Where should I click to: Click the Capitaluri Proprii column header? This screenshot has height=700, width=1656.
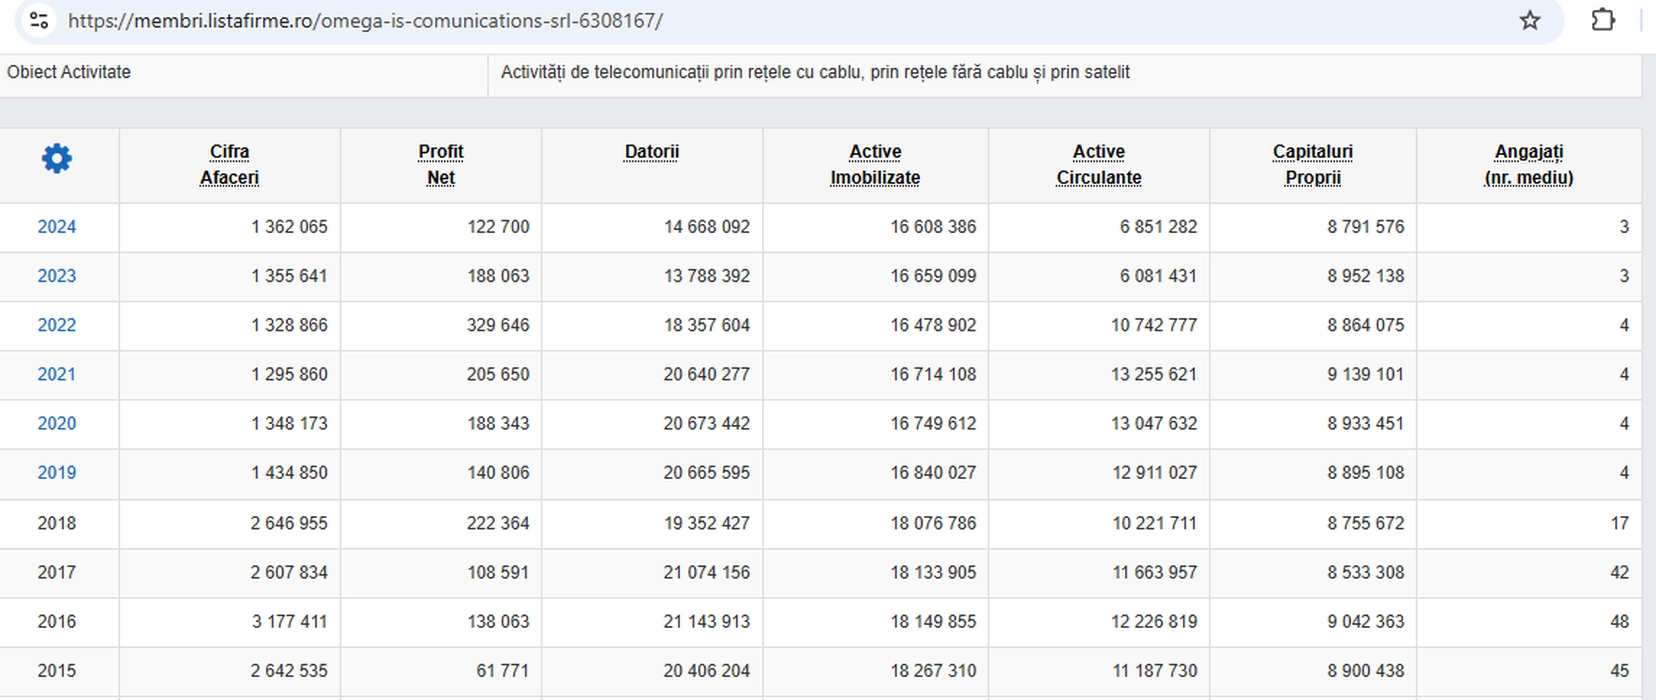coord(1313,165)
